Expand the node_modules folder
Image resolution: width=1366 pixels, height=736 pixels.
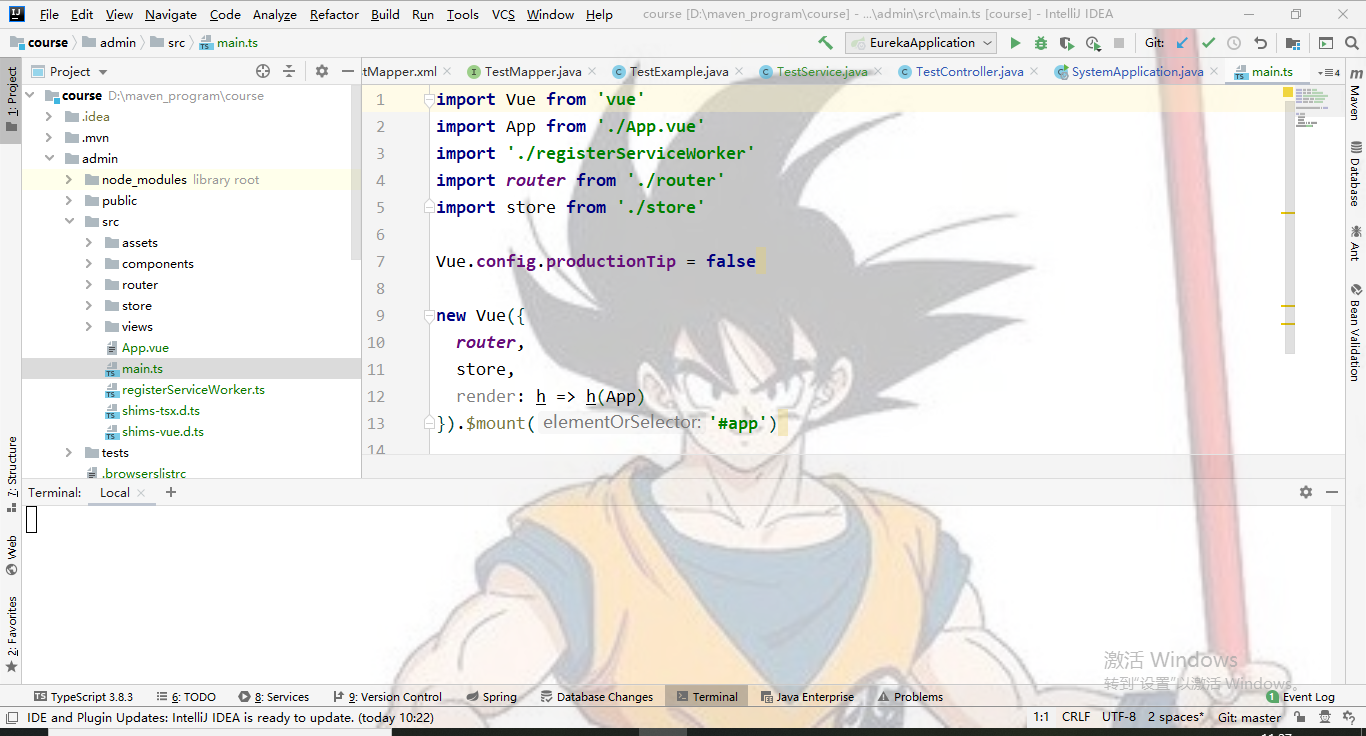click(68, 180)
